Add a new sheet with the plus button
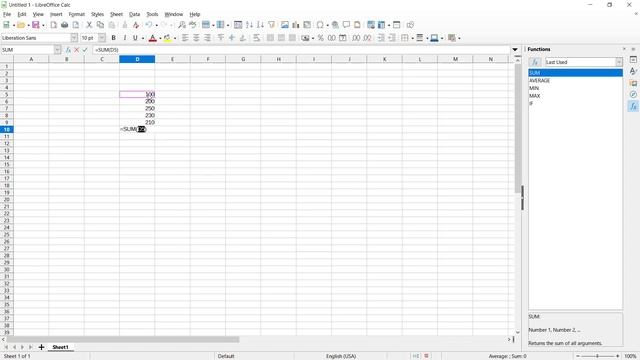640x360 pixels. click(41, 347)
